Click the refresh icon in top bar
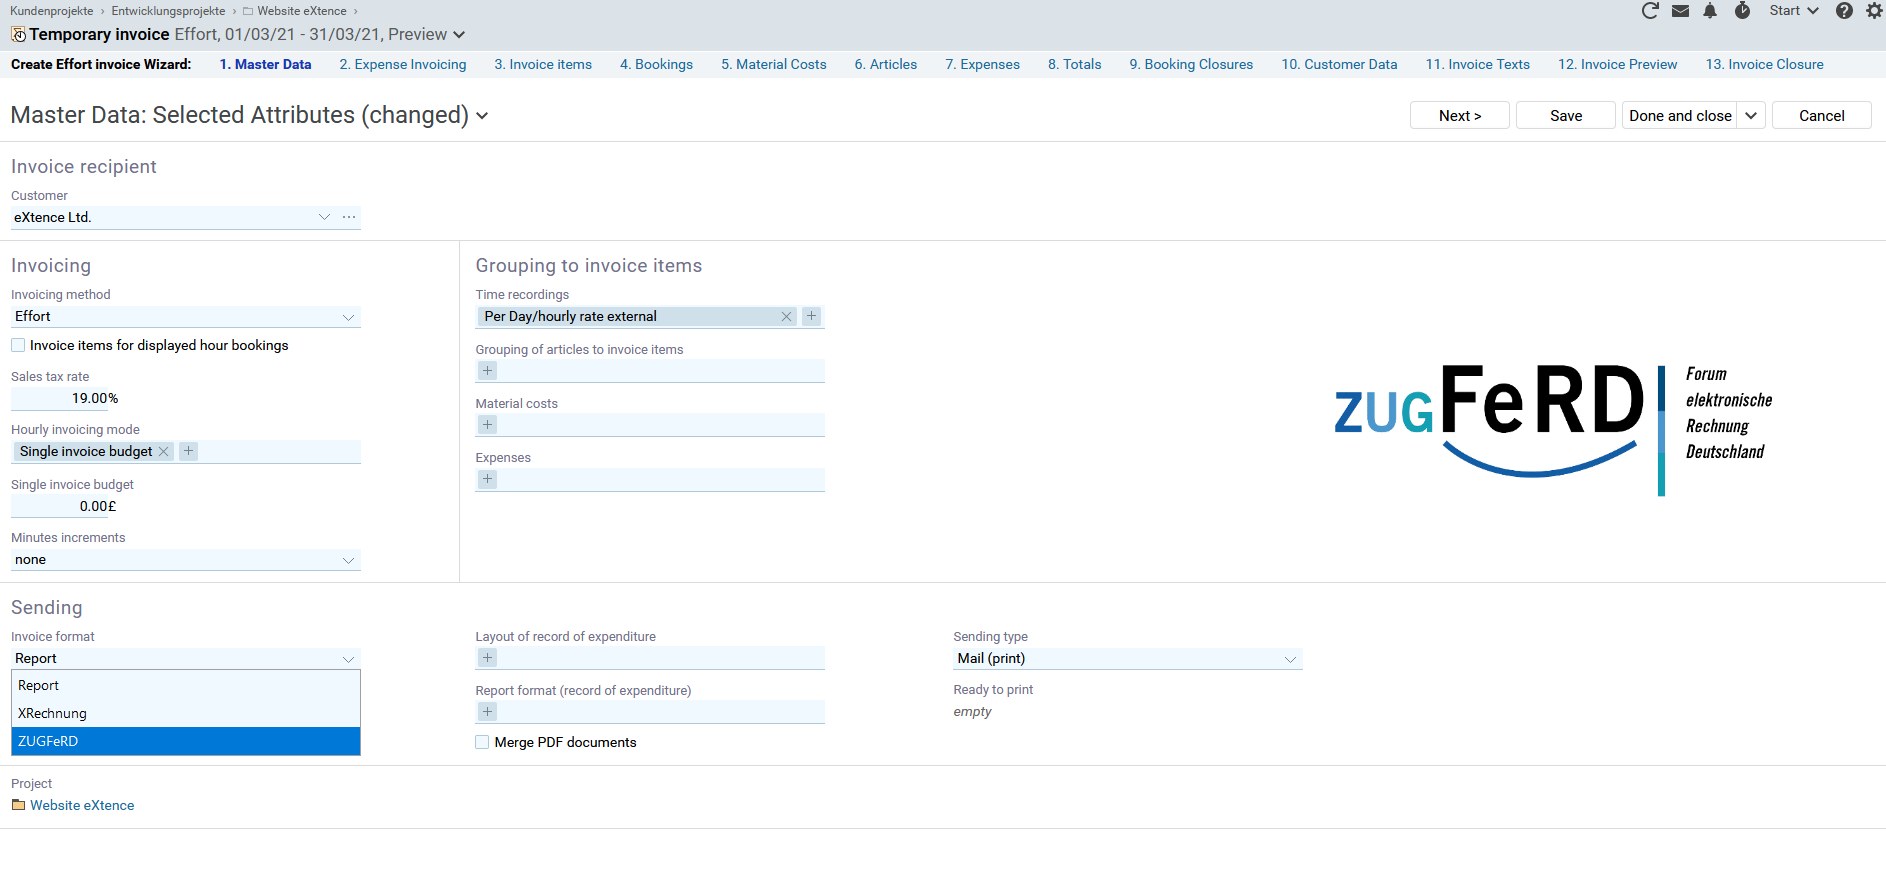 (x=1650, y=11)
